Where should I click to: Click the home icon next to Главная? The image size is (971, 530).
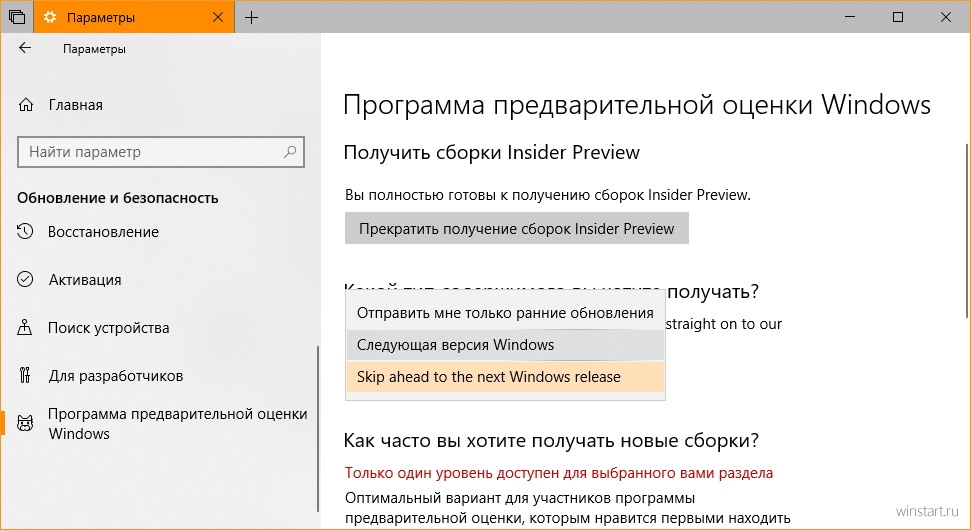25,105
